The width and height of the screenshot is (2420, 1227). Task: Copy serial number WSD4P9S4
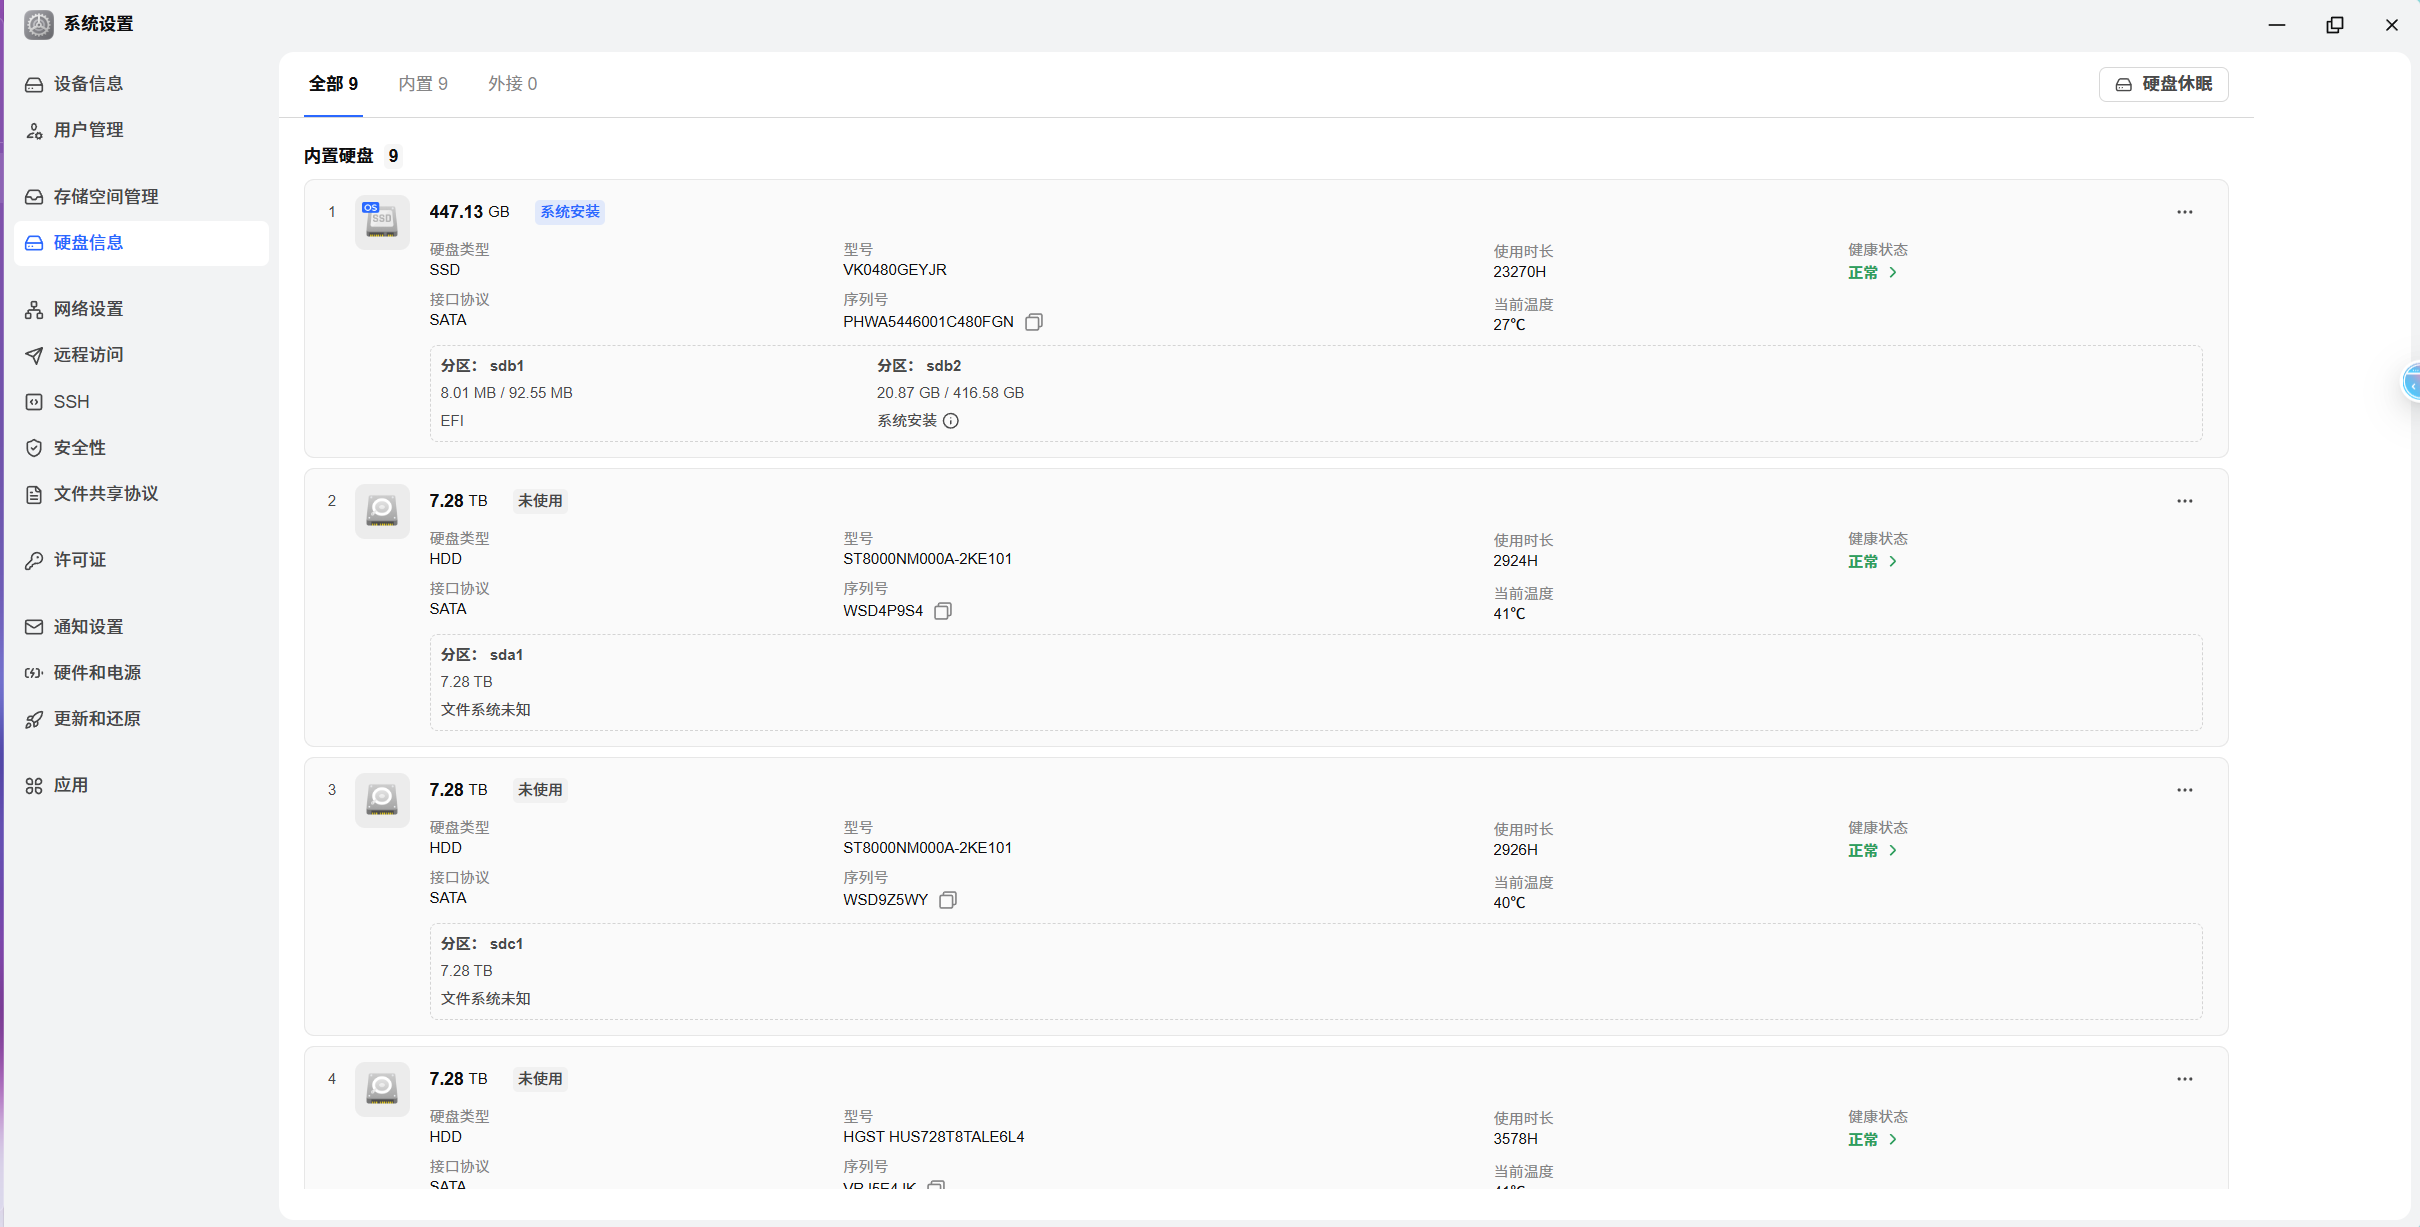click(x=942, y=611)
